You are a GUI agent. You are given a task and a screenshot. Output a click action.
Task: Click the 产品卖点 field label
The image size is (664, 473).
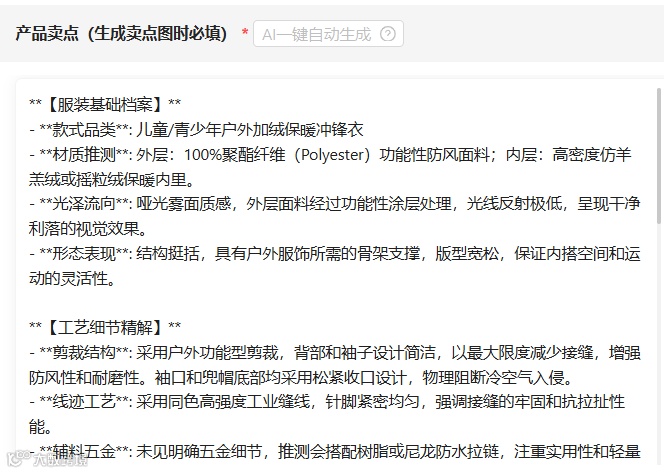point(121,33)
